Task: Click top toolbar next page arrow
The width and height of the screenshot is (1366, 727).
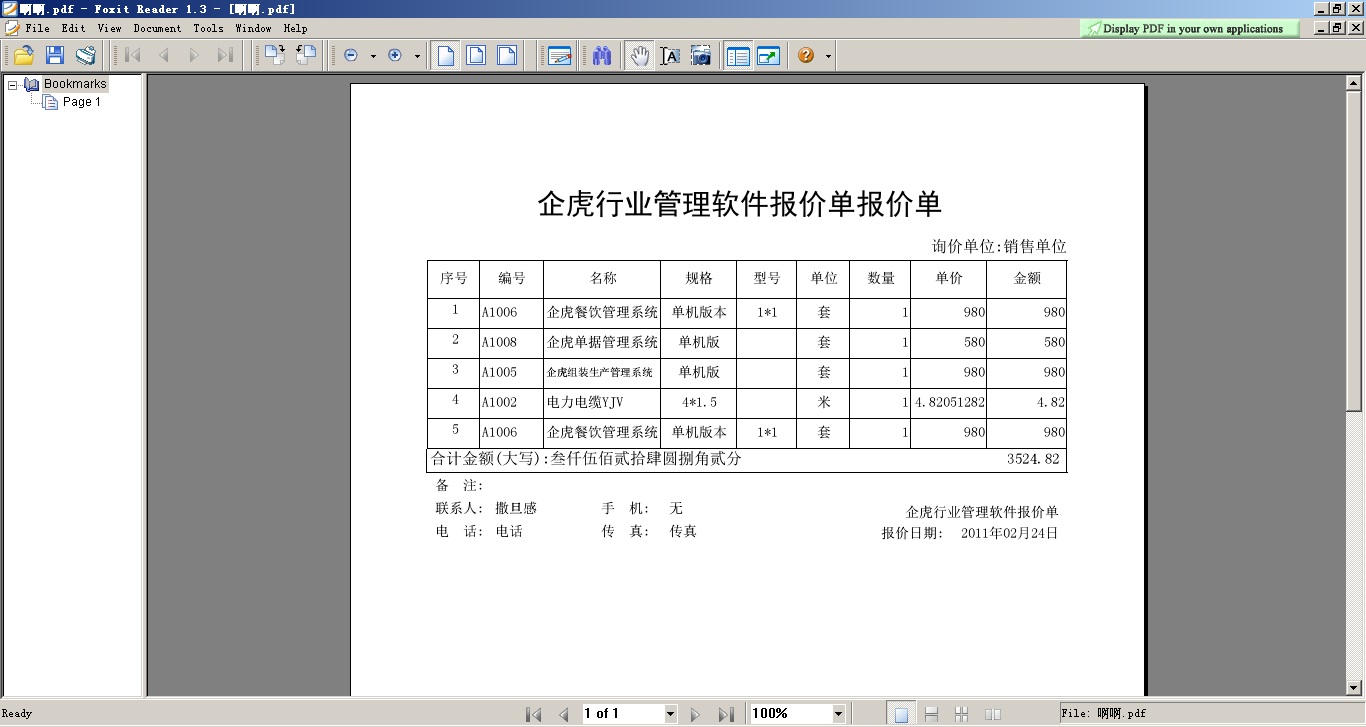Action: 194,56
